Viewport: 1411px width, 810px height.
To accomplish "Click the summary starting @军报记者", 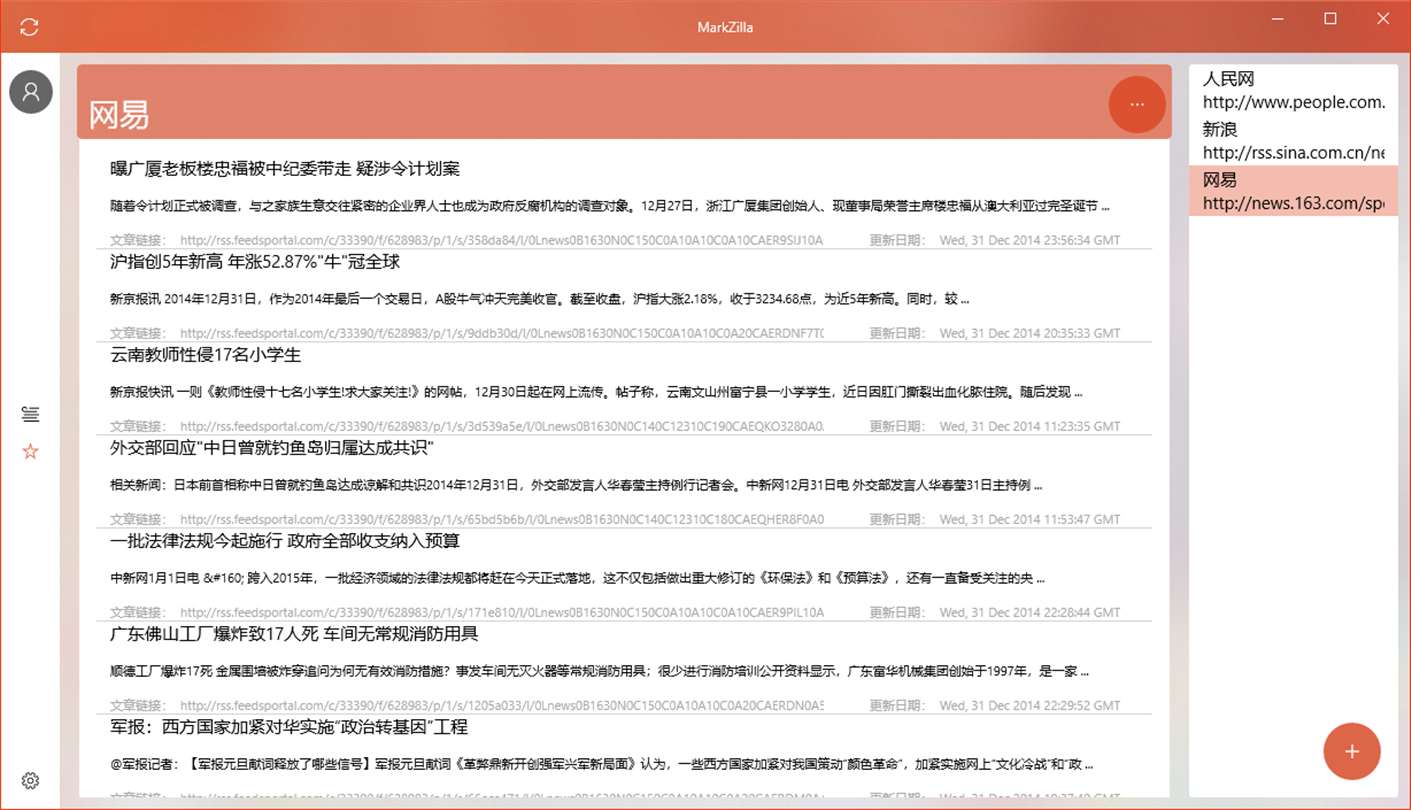I will 602,764.
